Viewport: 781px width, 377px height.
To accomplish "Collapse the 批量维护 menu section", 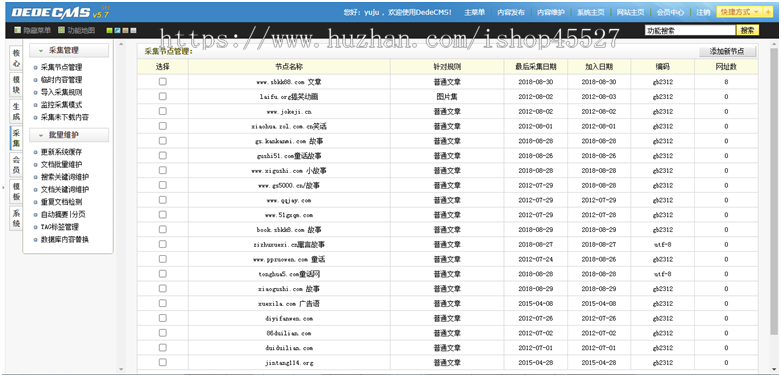I will [x=69, y=135].
